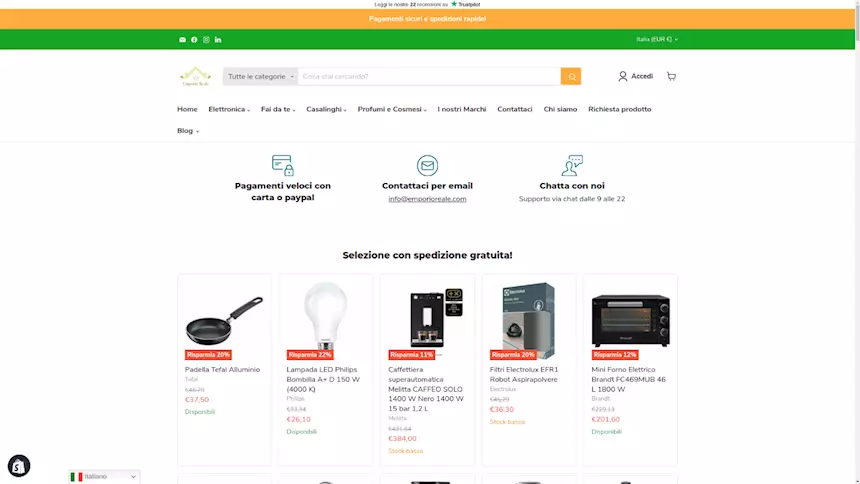Click the Italian flag icon
The image size is (860, 484).
(x=76, y=476)
